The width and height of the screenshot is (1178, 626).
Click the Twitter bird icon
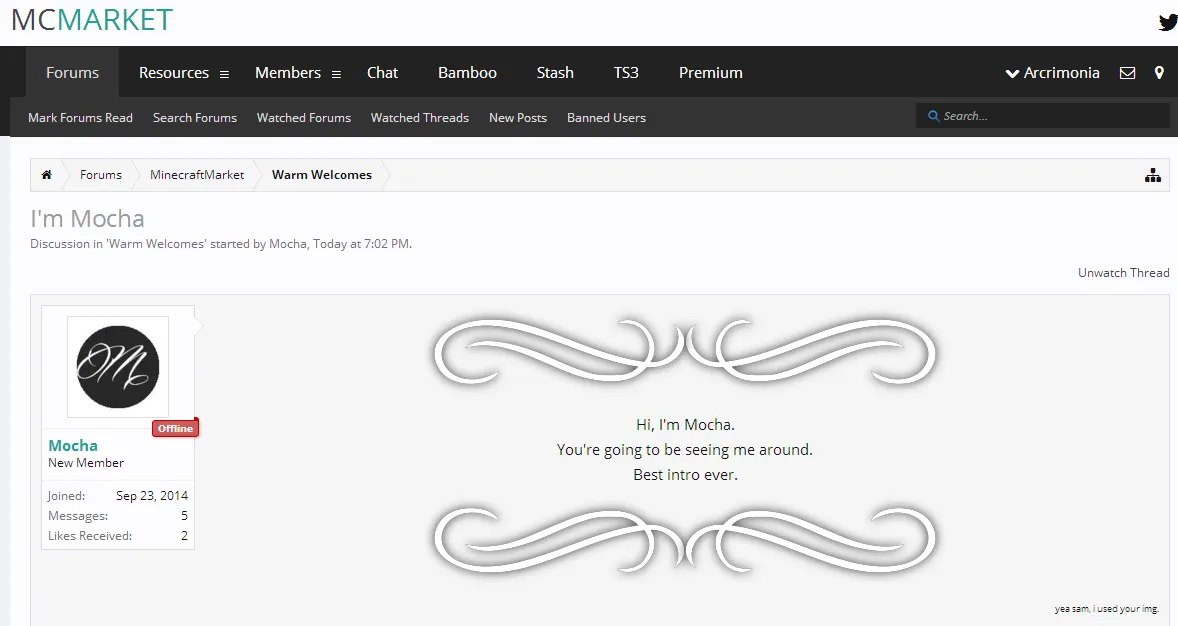coord(1167,23)
